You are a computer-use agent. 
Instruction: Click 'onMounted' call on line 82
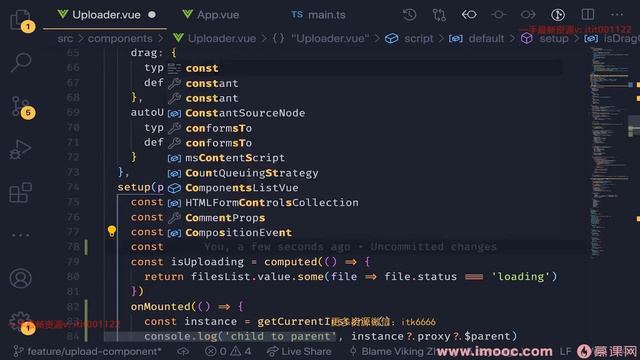(161, 307)
